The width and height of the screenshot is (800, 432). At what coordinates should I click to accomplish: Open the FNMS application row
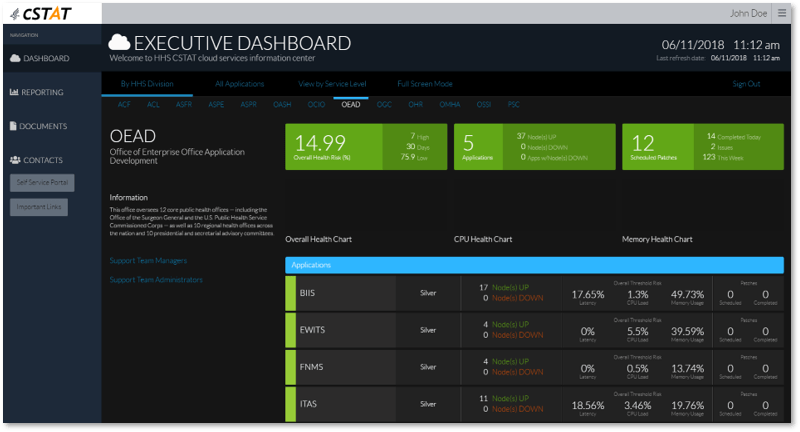coord(534,367)
